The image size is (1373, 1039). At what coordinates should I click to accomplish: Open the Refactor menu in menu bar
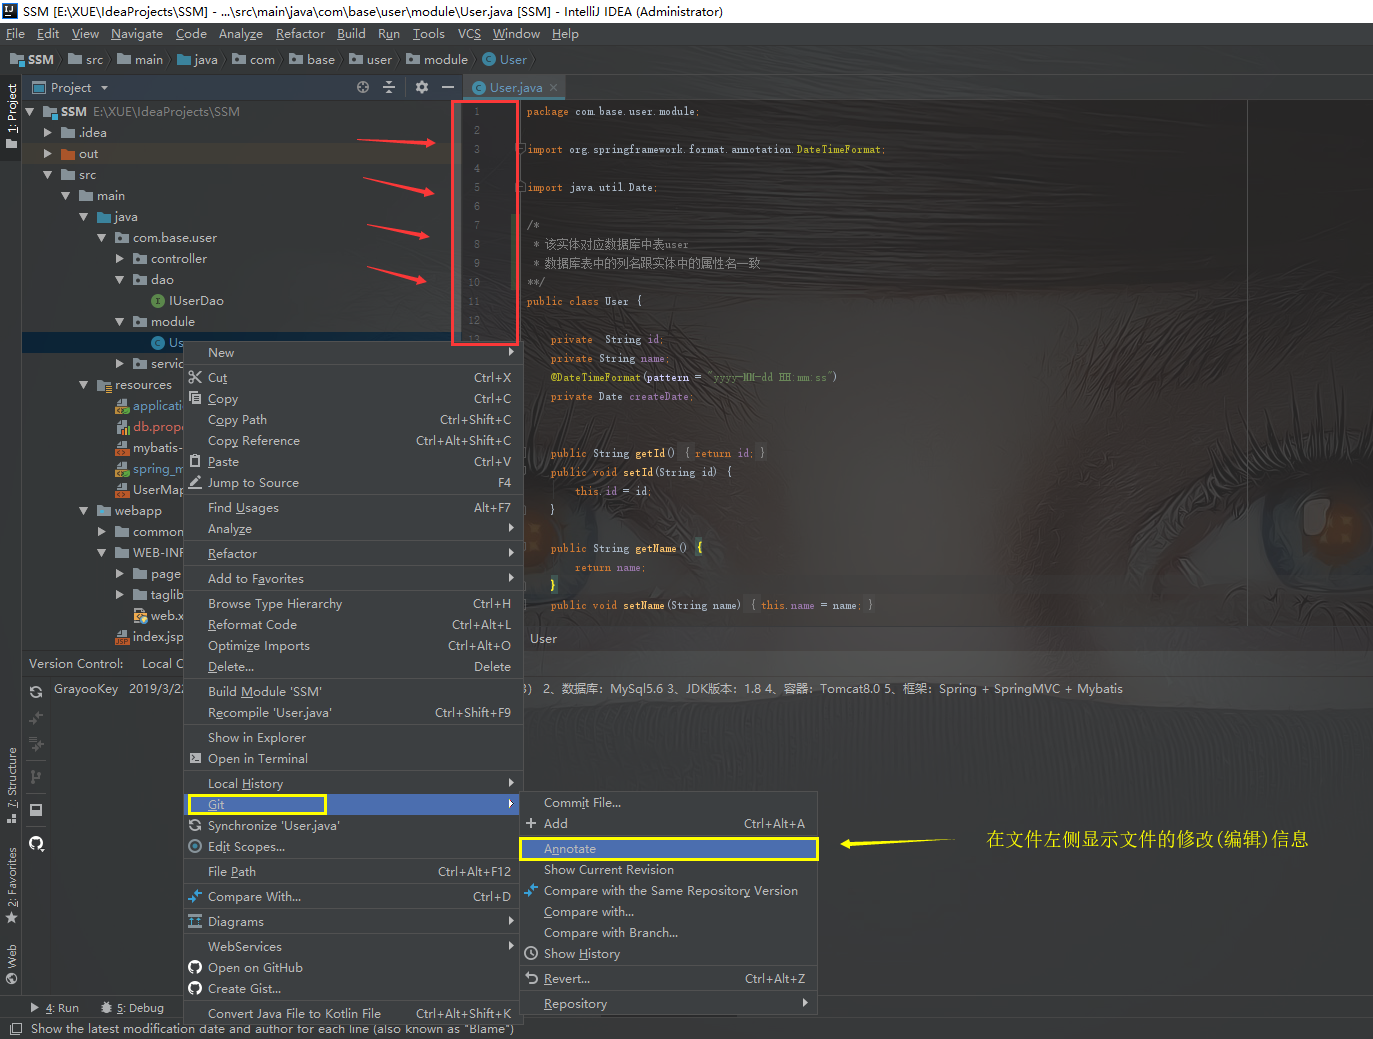point(300,33)
